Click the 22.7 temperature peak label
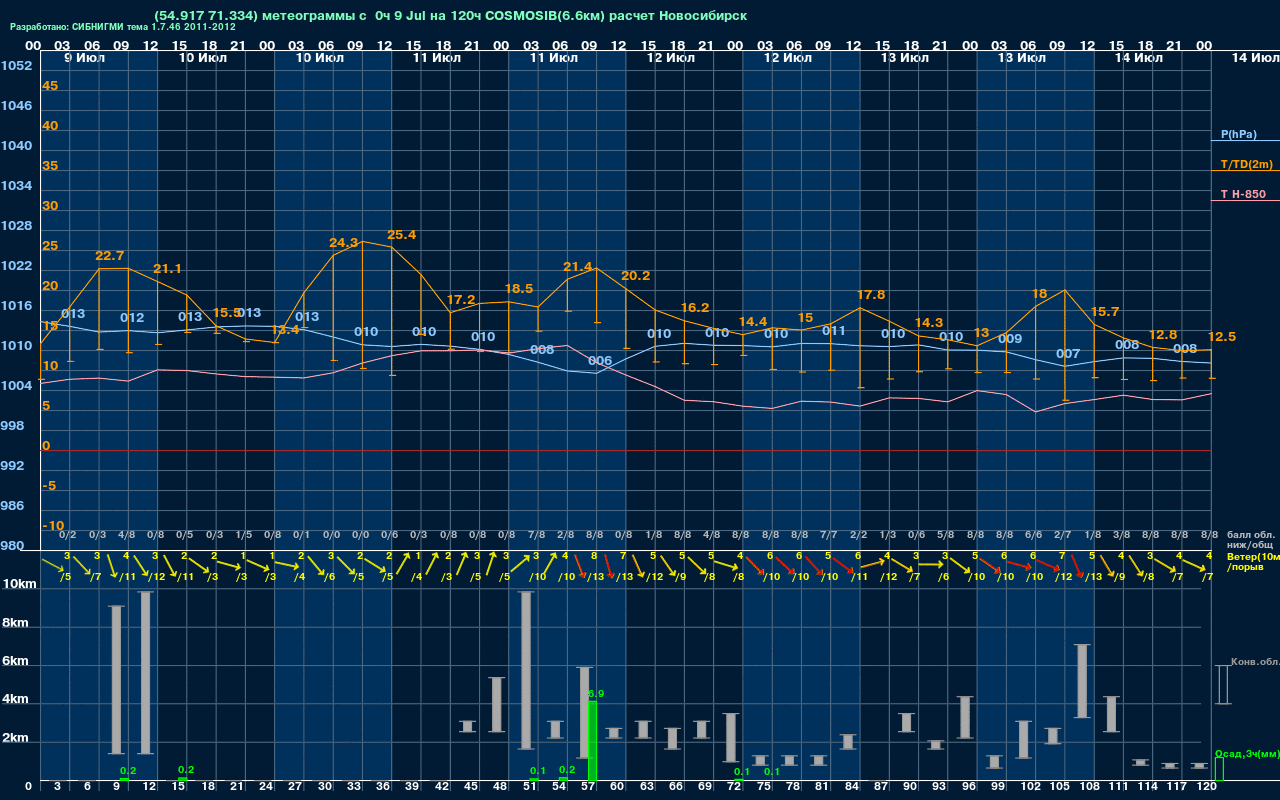 pos(109,256)
